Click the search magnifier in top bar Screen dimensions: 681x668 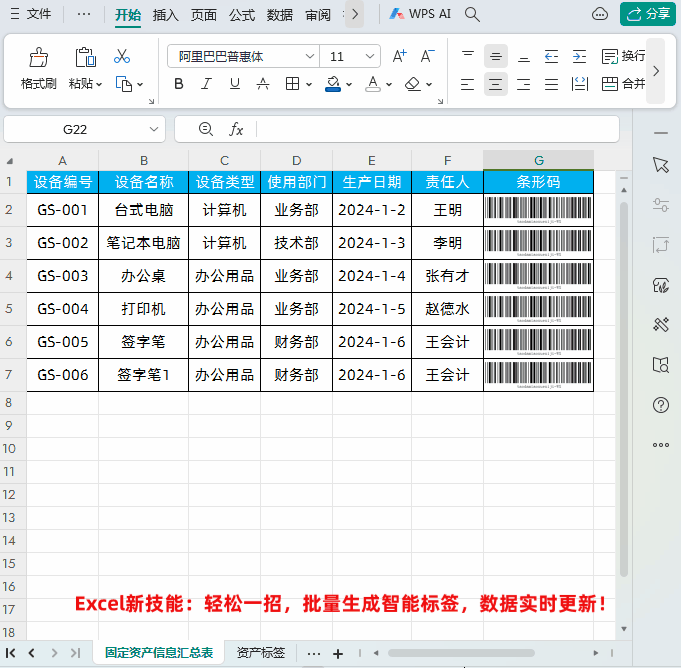click(472, 14)
